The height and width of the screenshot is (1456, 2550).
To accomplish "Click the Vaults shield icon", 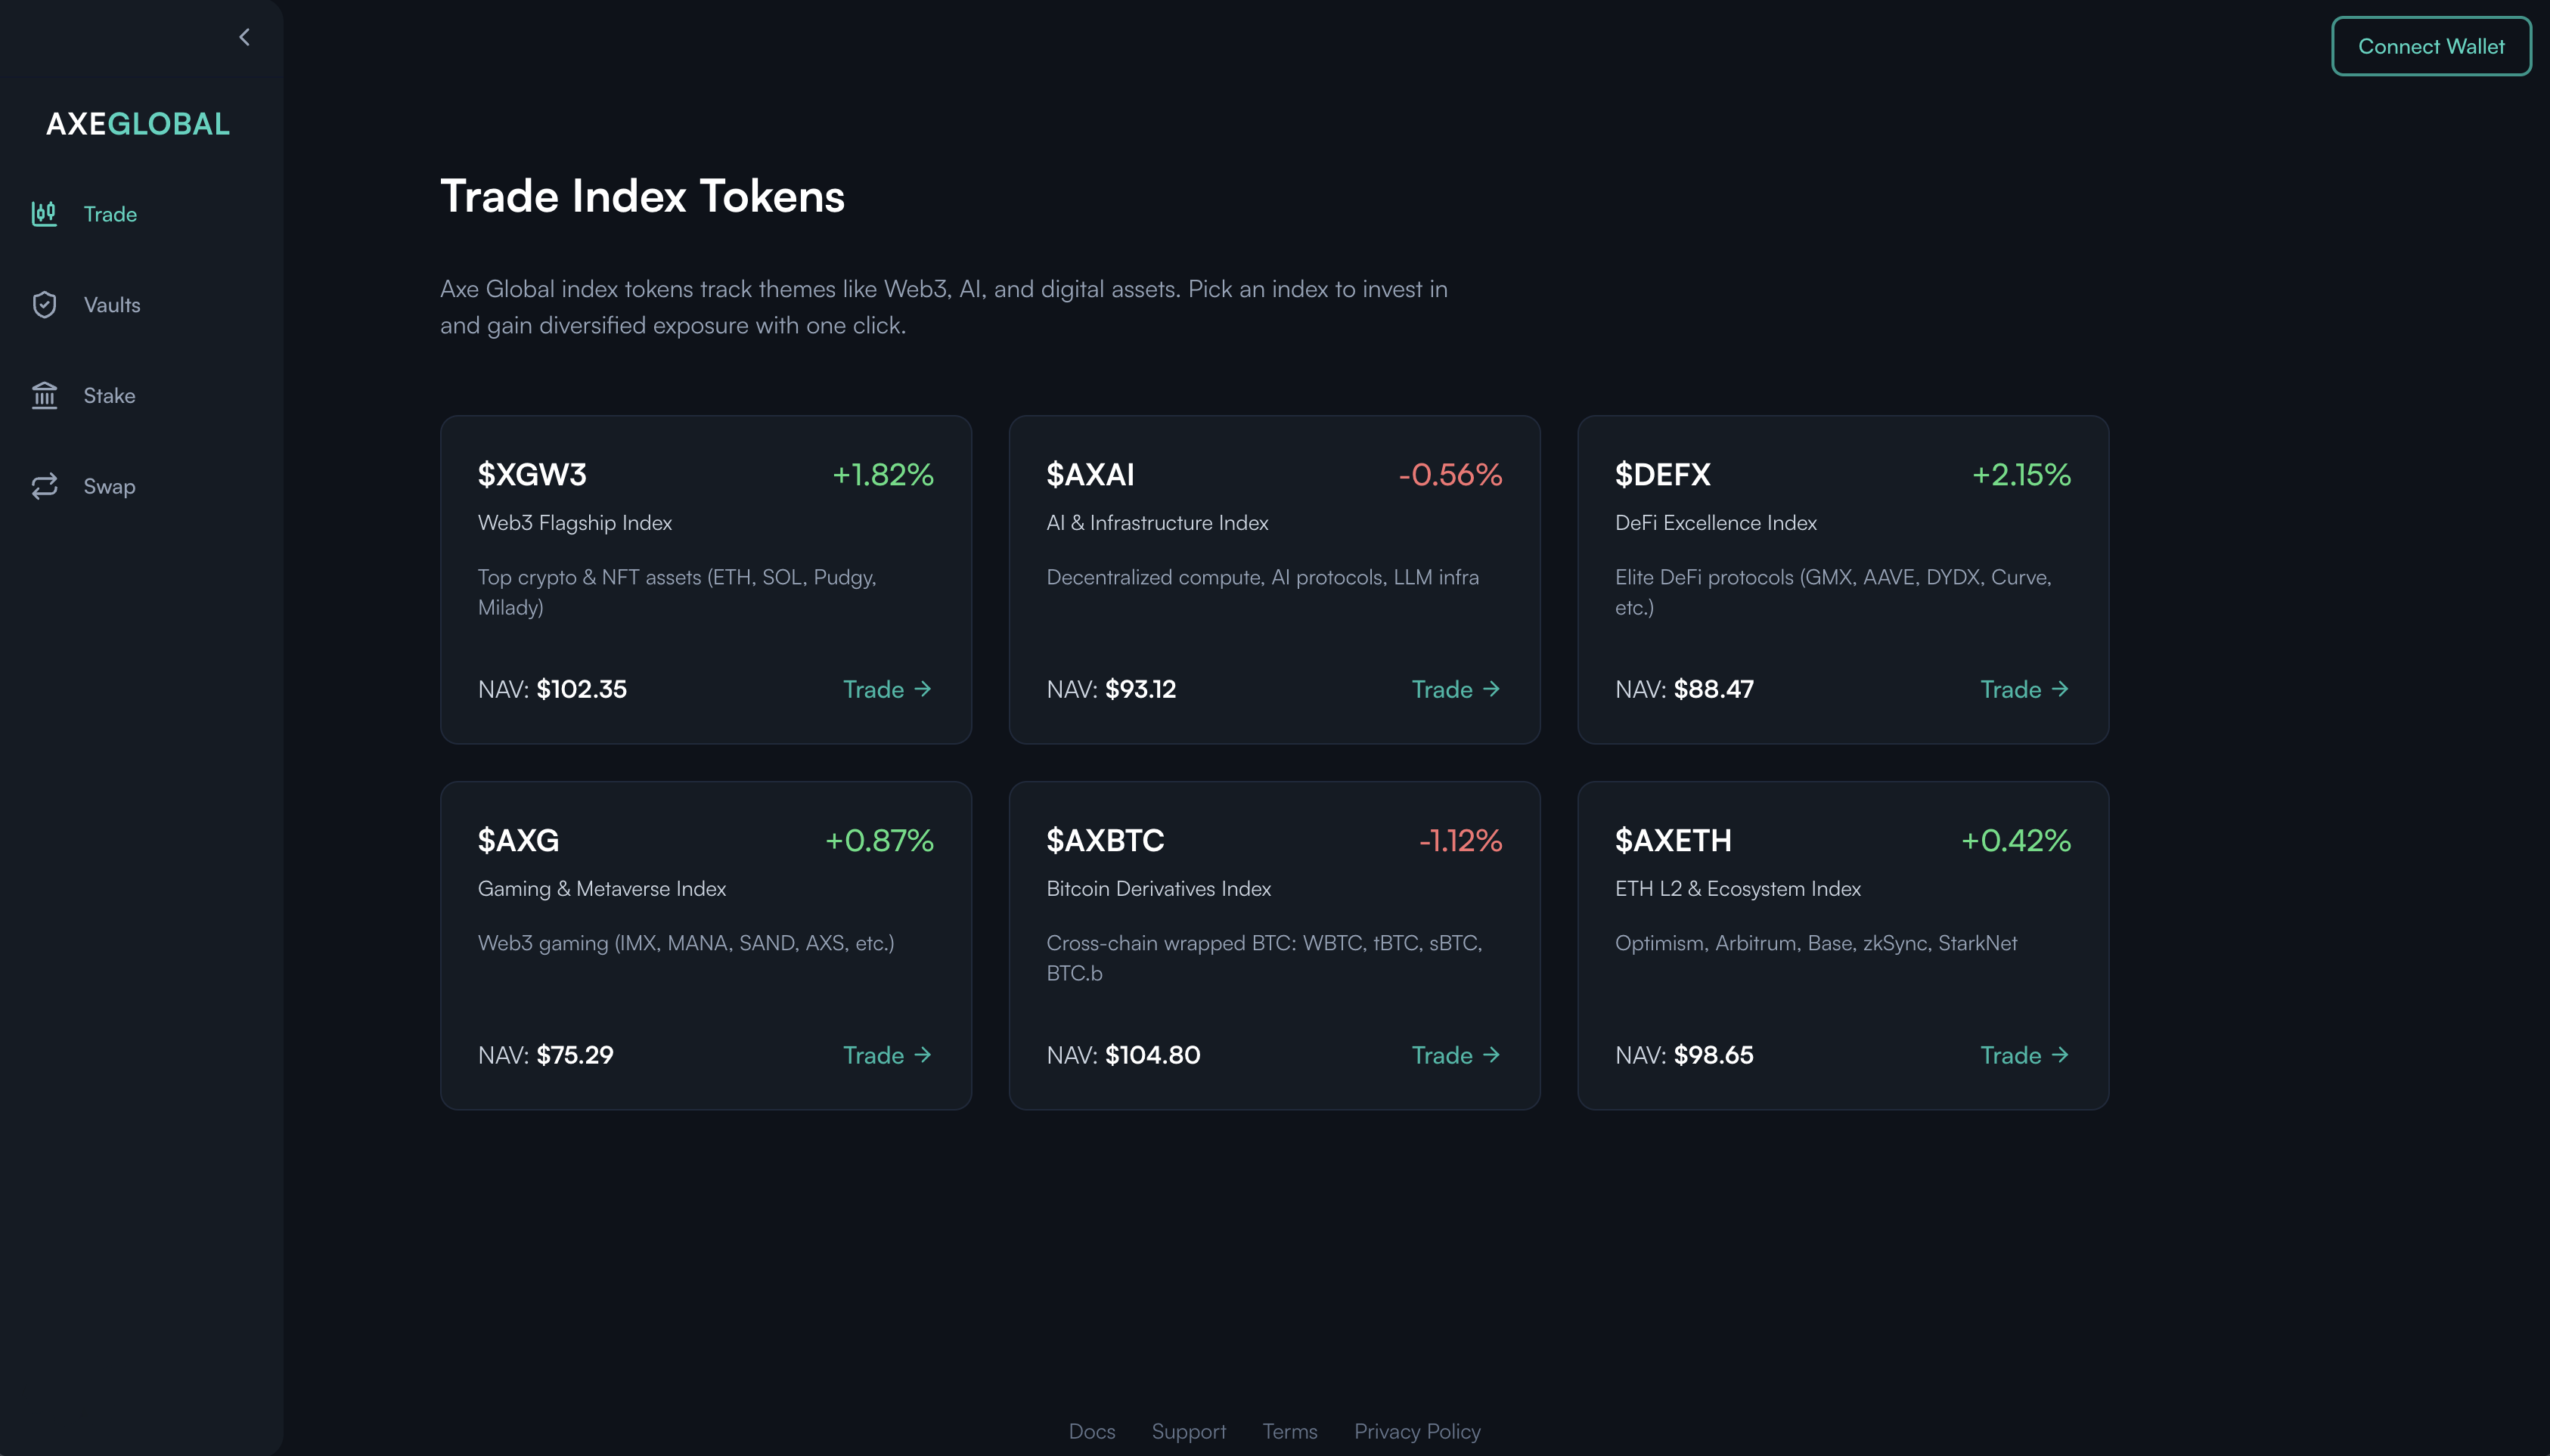I will point(44,305).
